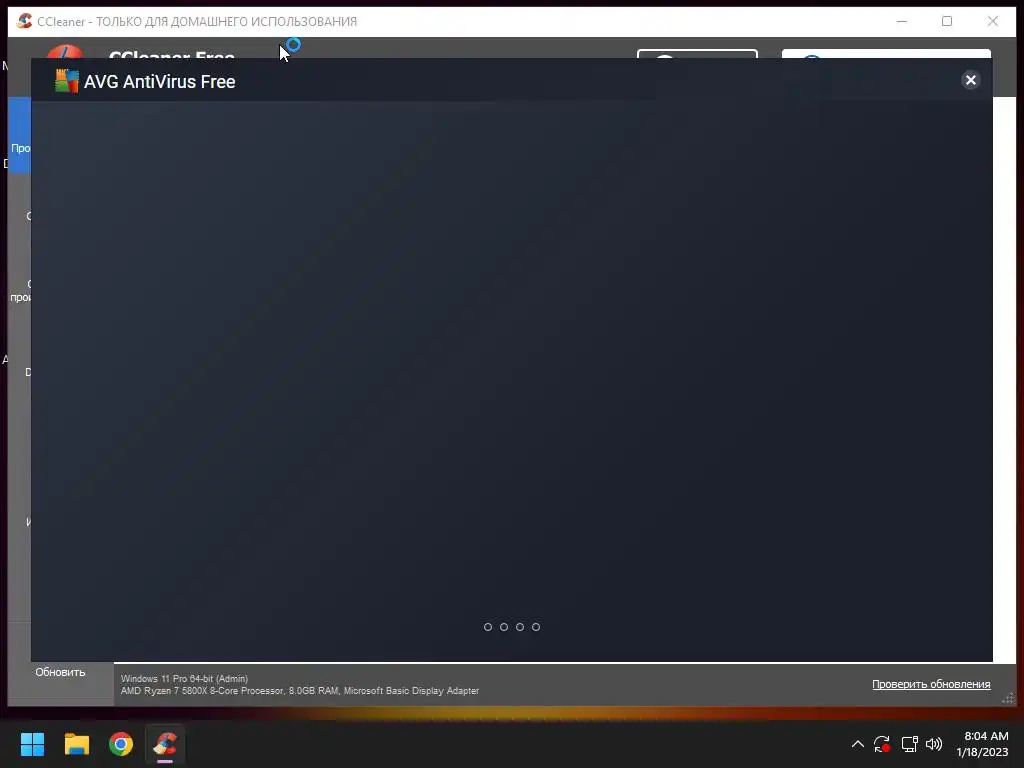Close the AVG AntiVirus Free overlay
Image resolution: width=1024 pixels, height=768 pixels.
pyautogui.click(x=970, y=80)
